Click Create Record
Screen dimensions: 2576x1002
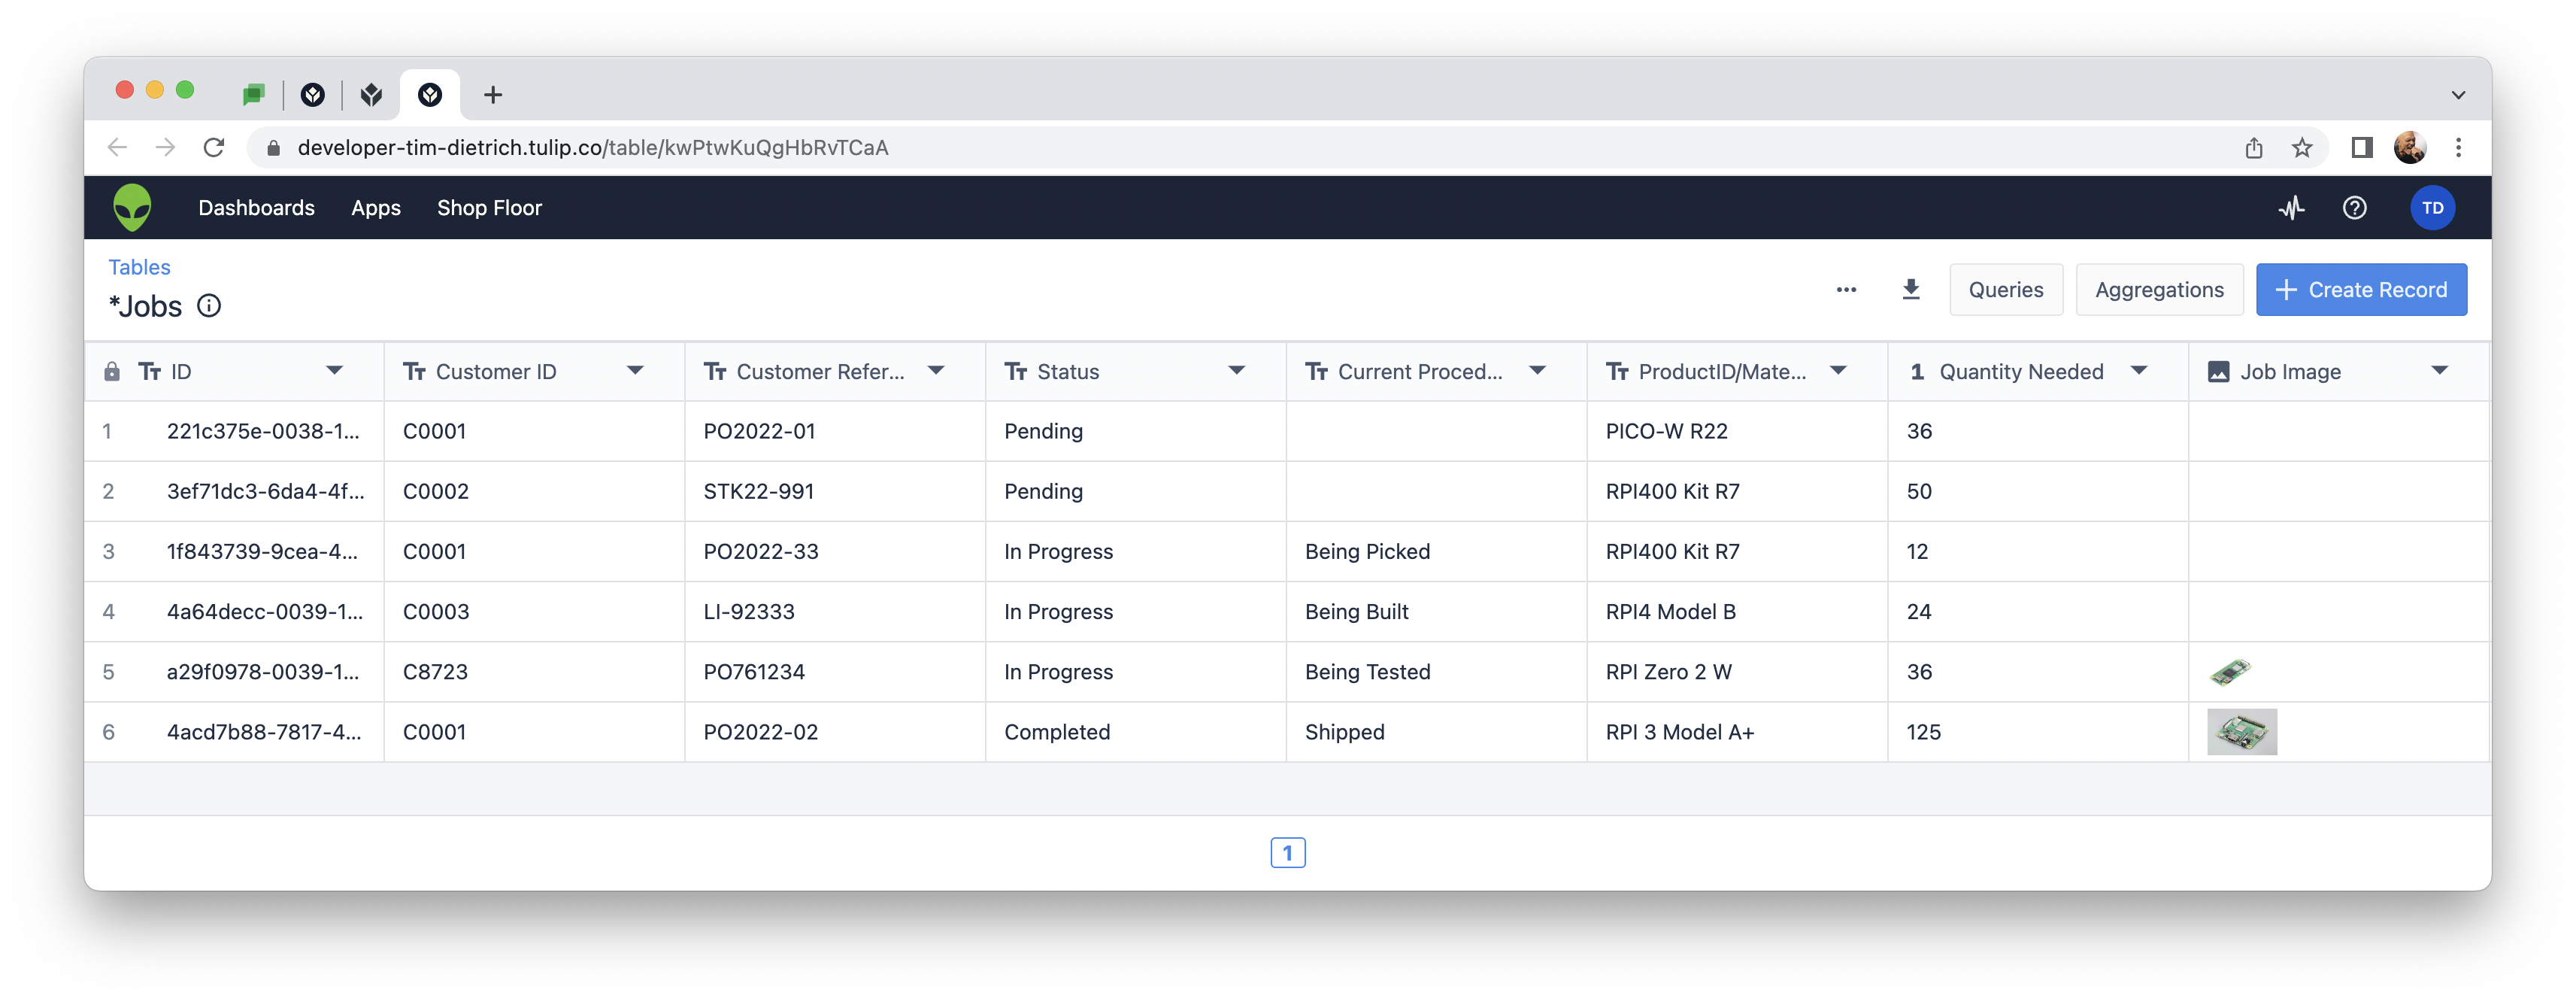[2361, 290]
